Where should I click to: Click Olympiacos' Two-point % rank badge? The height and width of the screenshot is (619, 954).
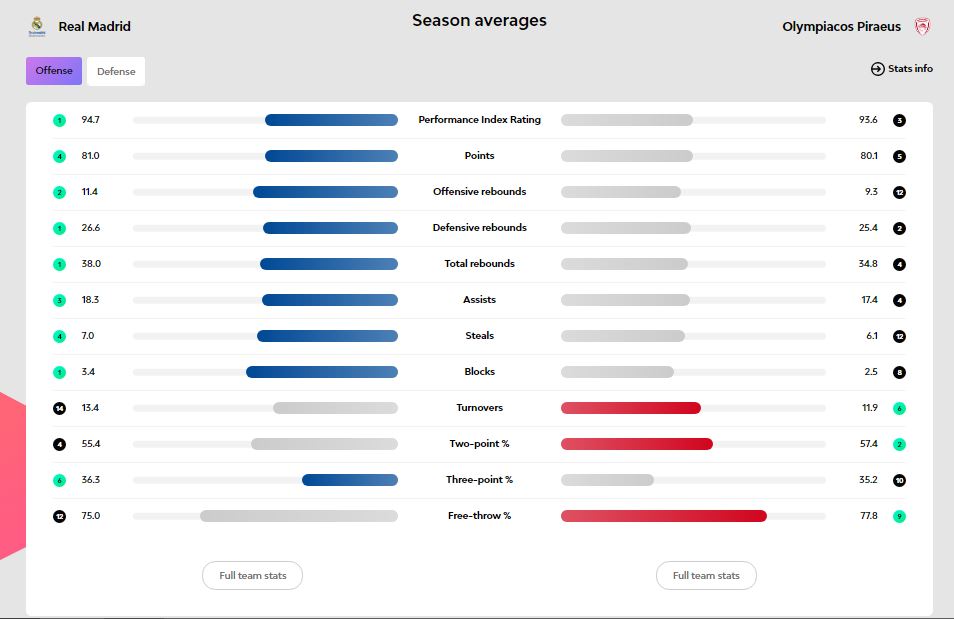pos(899,444)
